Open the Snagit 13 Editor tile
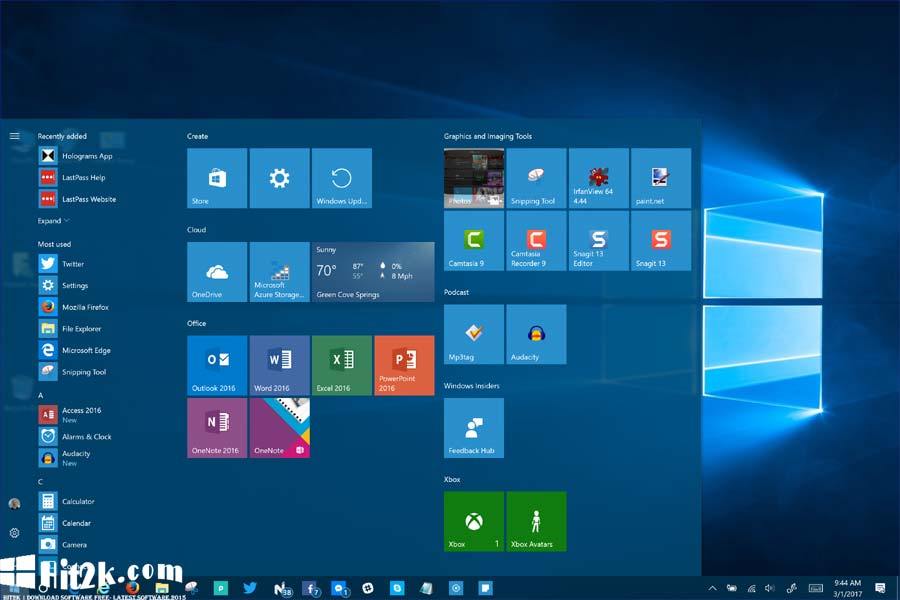The height and width of the screenshot is (600, 900). pyautogui.click(x=599, y=241)
